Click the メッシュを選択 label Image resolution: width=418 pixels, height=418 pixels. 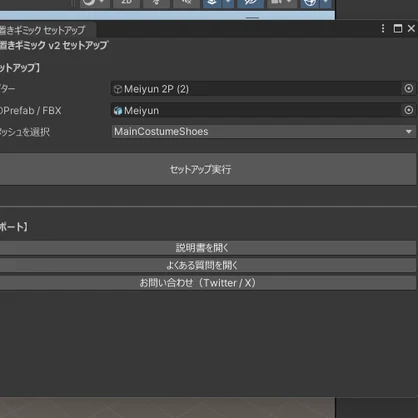coord(25,132)
